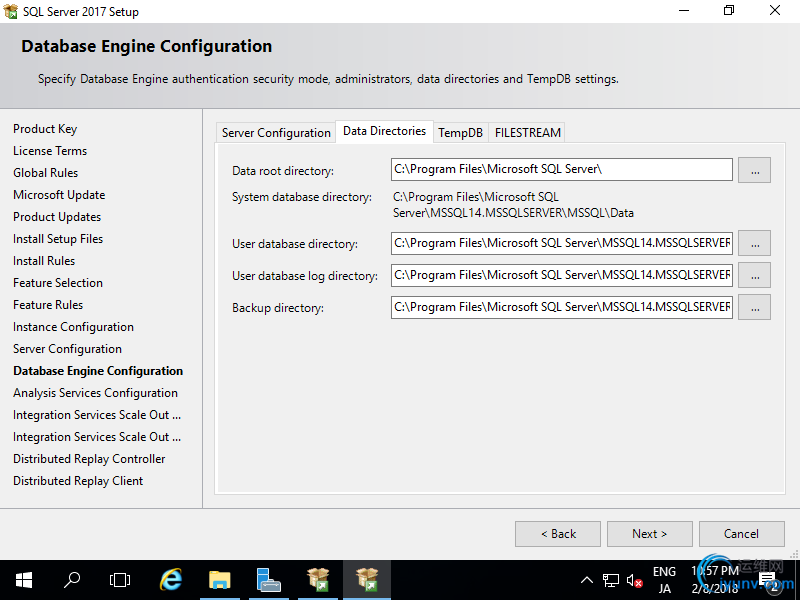Viewport: 800px width, 600px height.
Task: Click System database directory path text
Action: (513, 205)
